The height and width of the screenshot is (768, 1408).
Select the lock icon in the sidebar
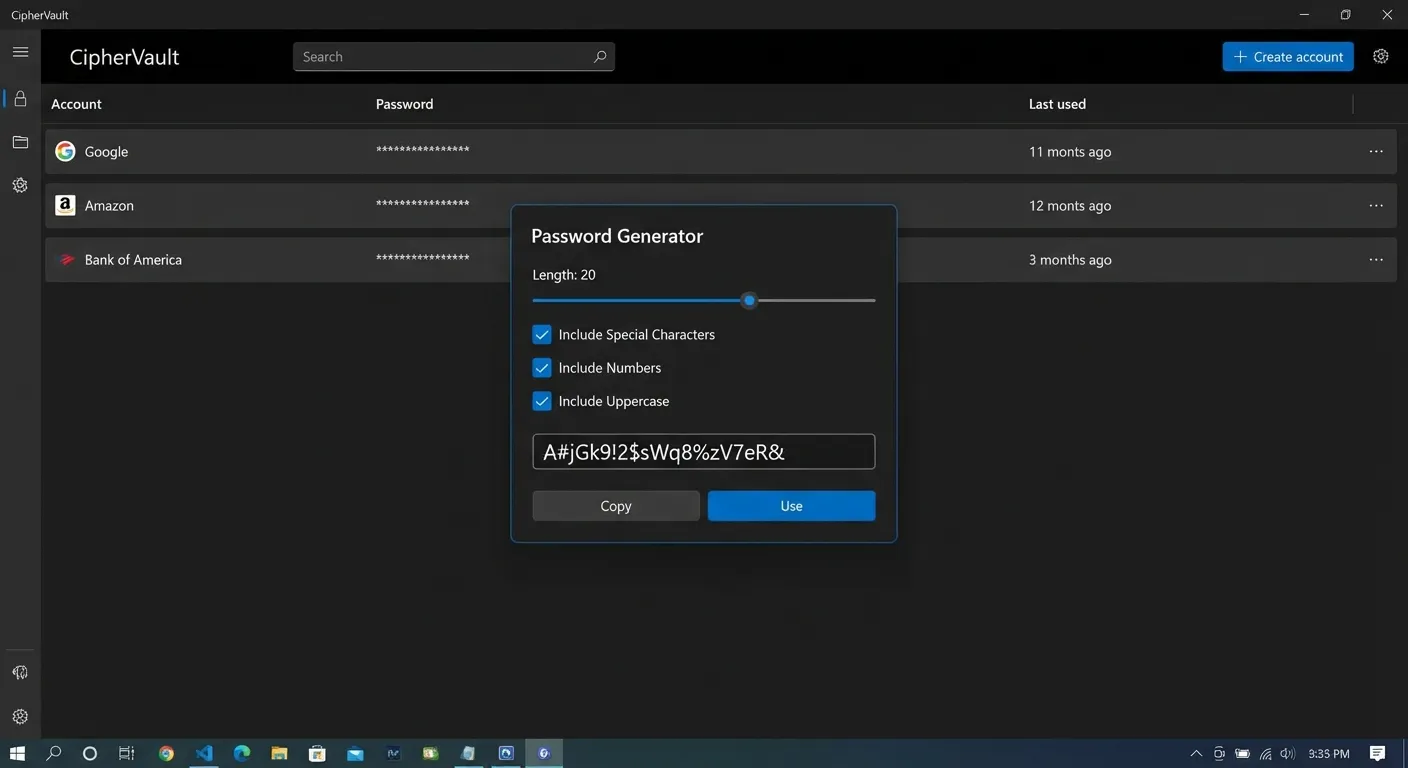coord(20,97)
